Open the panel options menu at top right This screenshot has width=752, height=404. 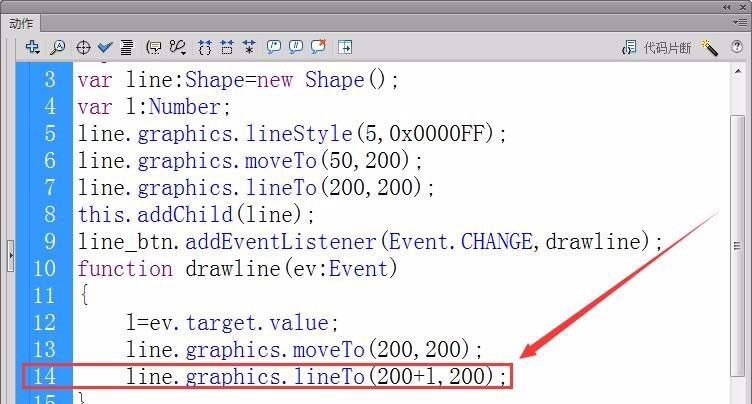(739, 22)
